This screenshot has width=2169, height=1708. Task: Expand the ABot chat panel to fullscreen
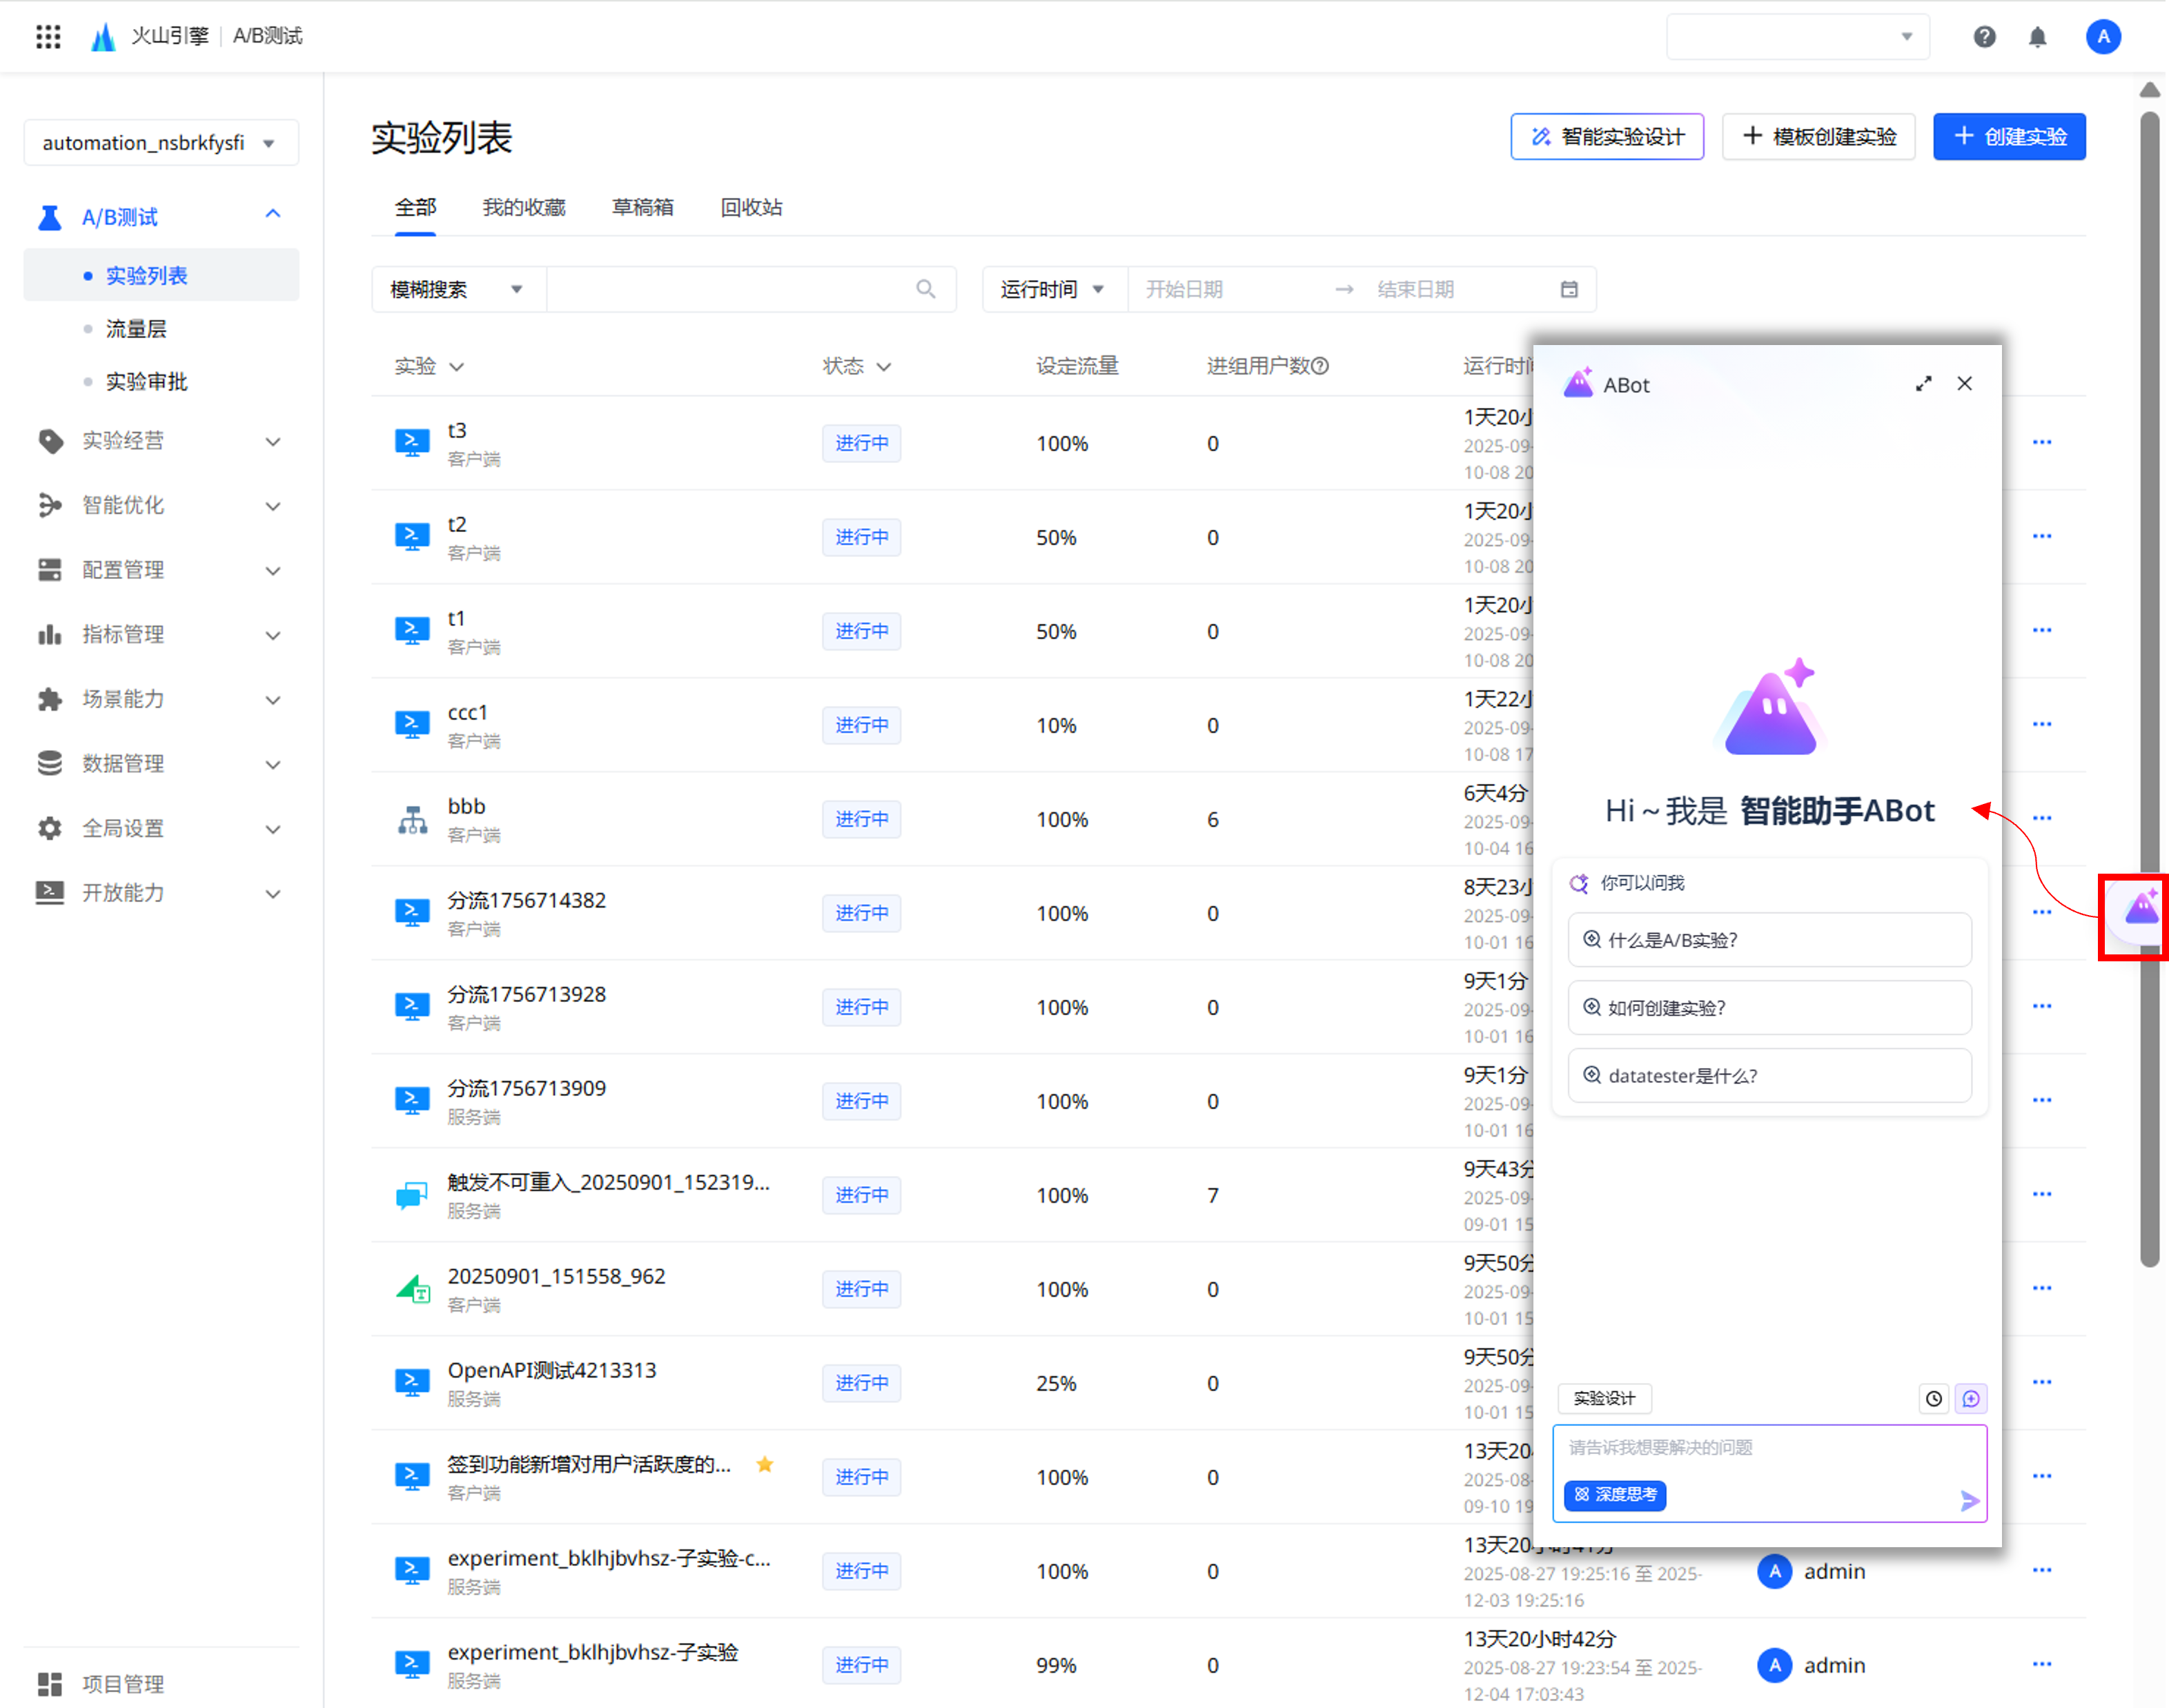tap(1923, 384)
